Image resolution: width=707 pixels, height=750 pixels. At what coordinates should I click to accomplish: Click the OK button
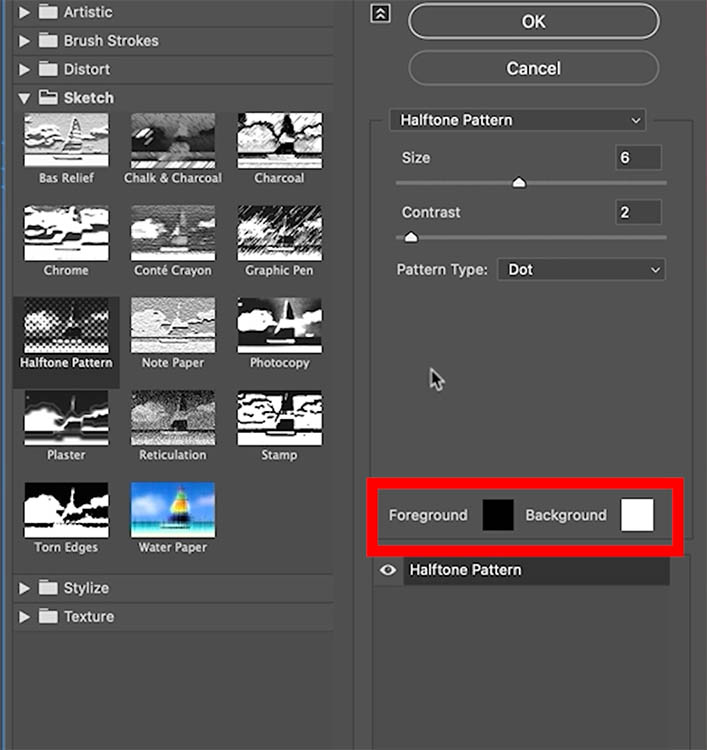[533, 21]
